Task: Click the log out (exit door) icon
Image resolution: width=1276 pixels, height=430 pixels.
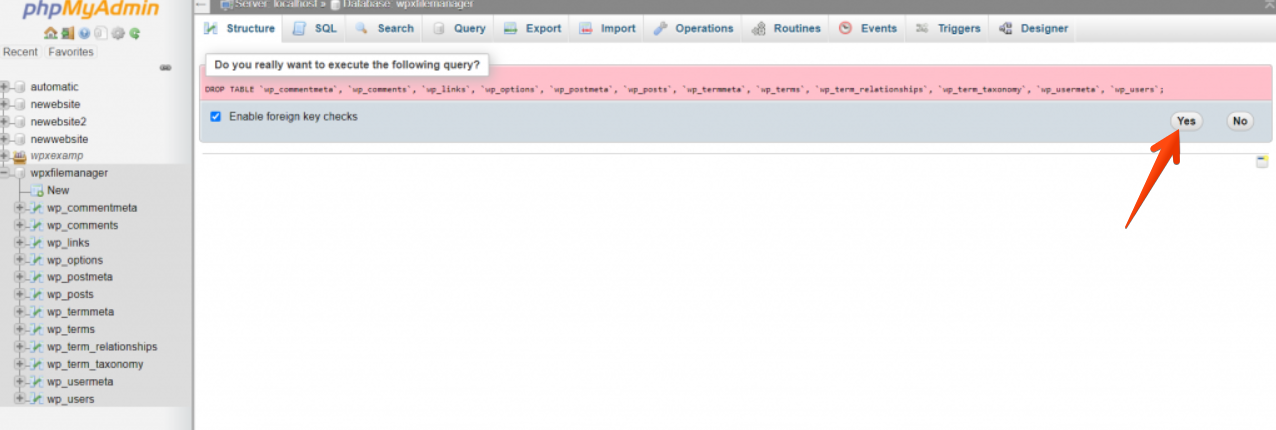Action: 66,33
